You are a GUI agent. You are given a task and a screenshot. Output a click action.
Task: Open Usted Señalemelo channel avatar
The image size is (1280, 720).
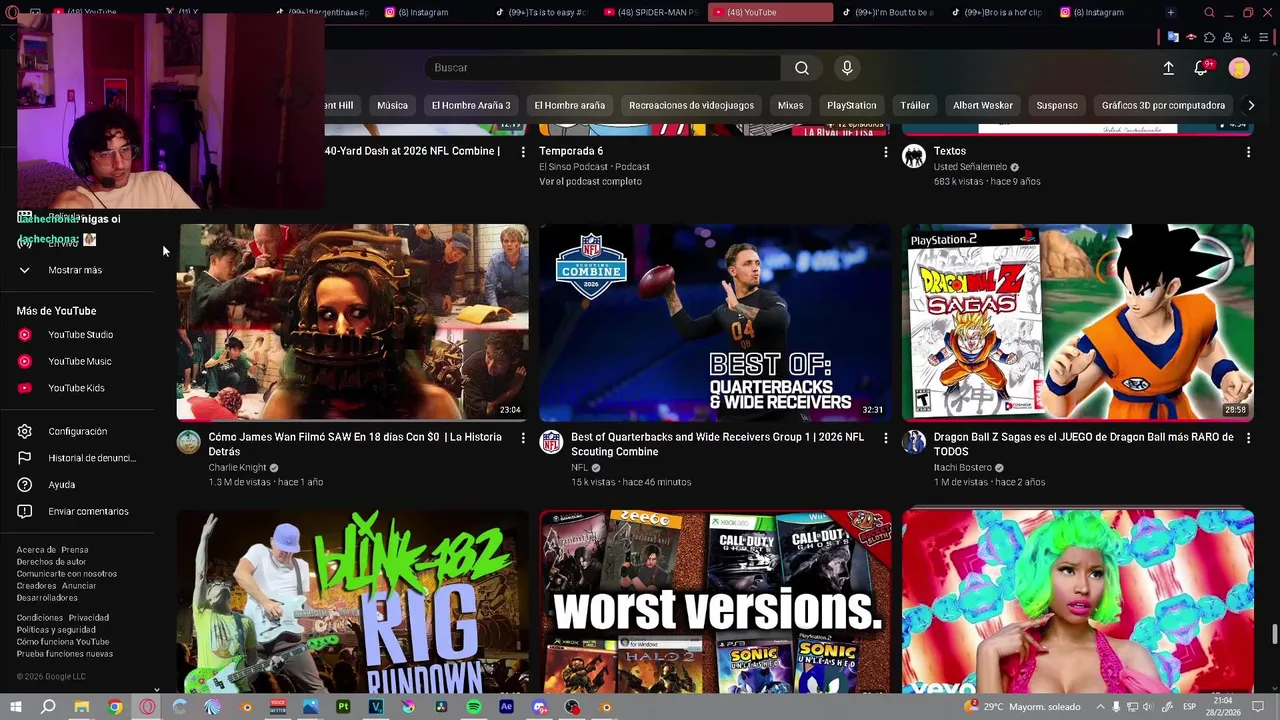(x=914, y=156)
